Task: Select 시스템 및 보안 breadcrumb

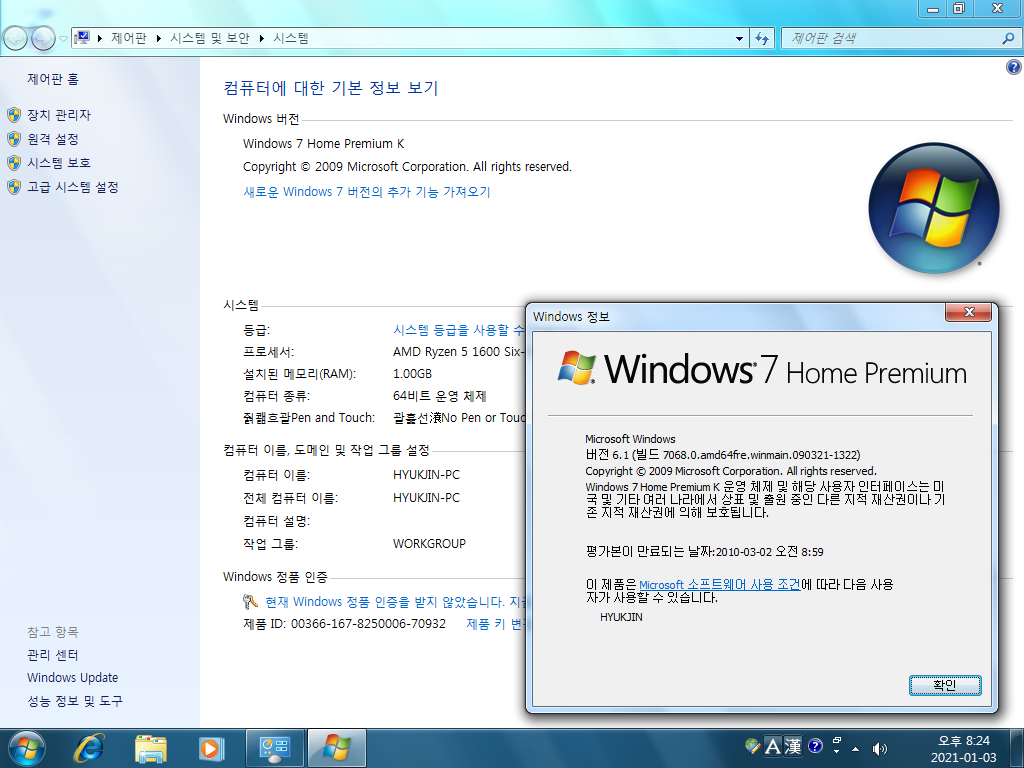Action: coord(210,38)
